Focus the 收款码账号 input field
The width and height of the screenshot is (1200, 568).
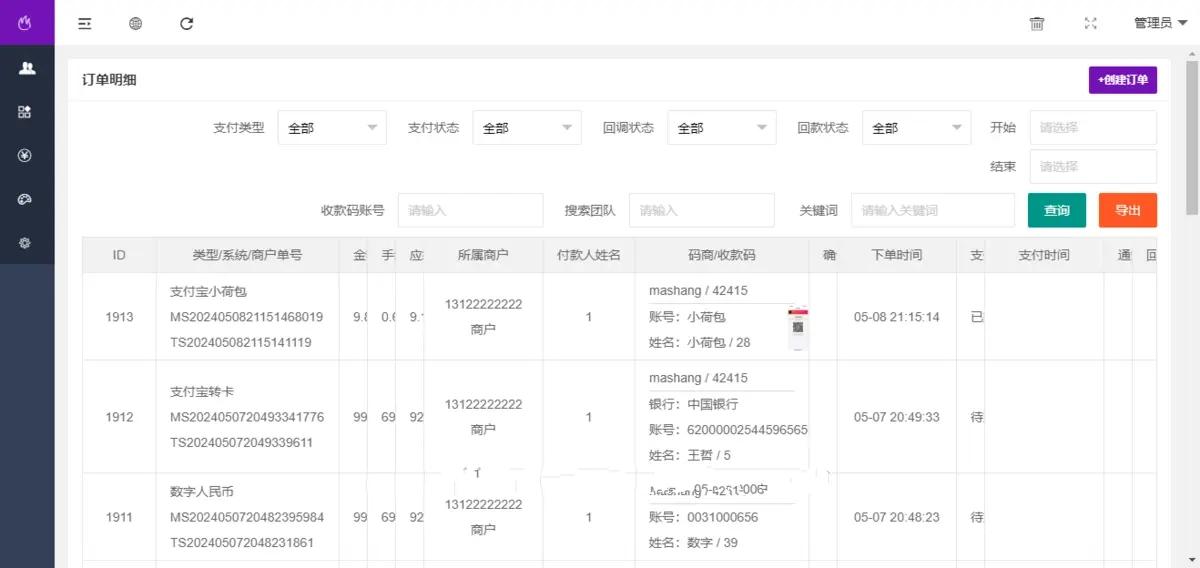(471, 210)
